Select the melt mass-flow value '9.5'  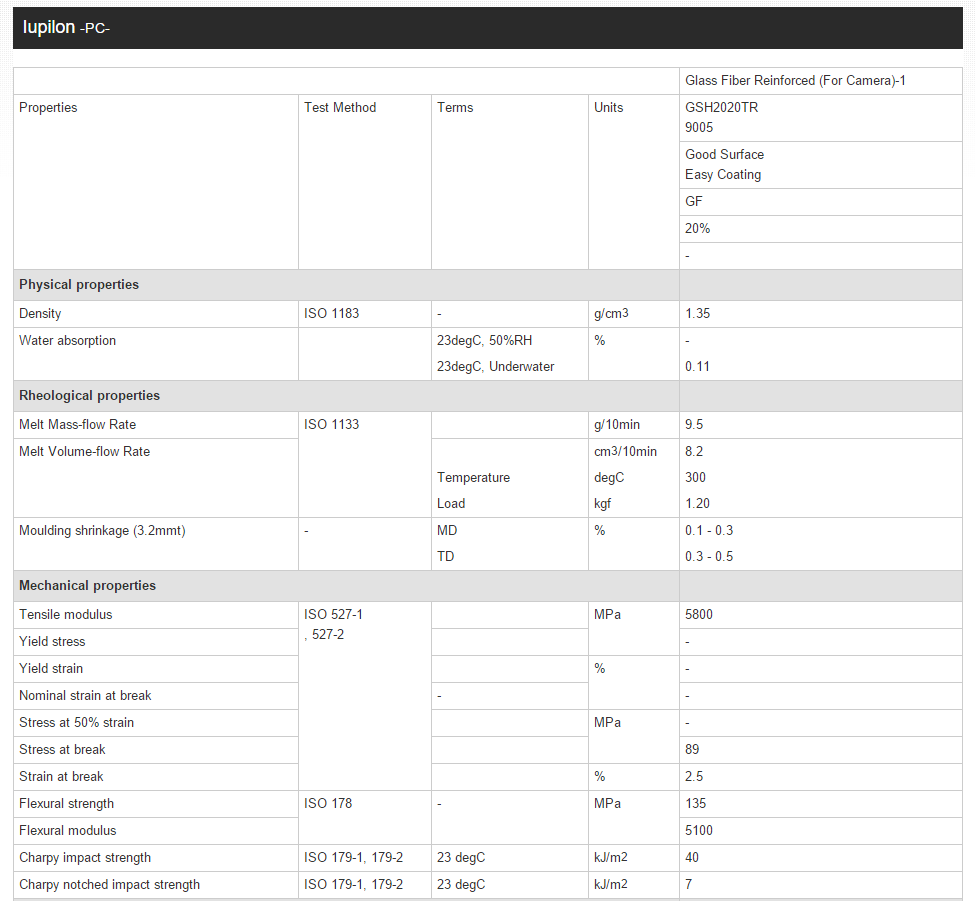click(694, 425)
